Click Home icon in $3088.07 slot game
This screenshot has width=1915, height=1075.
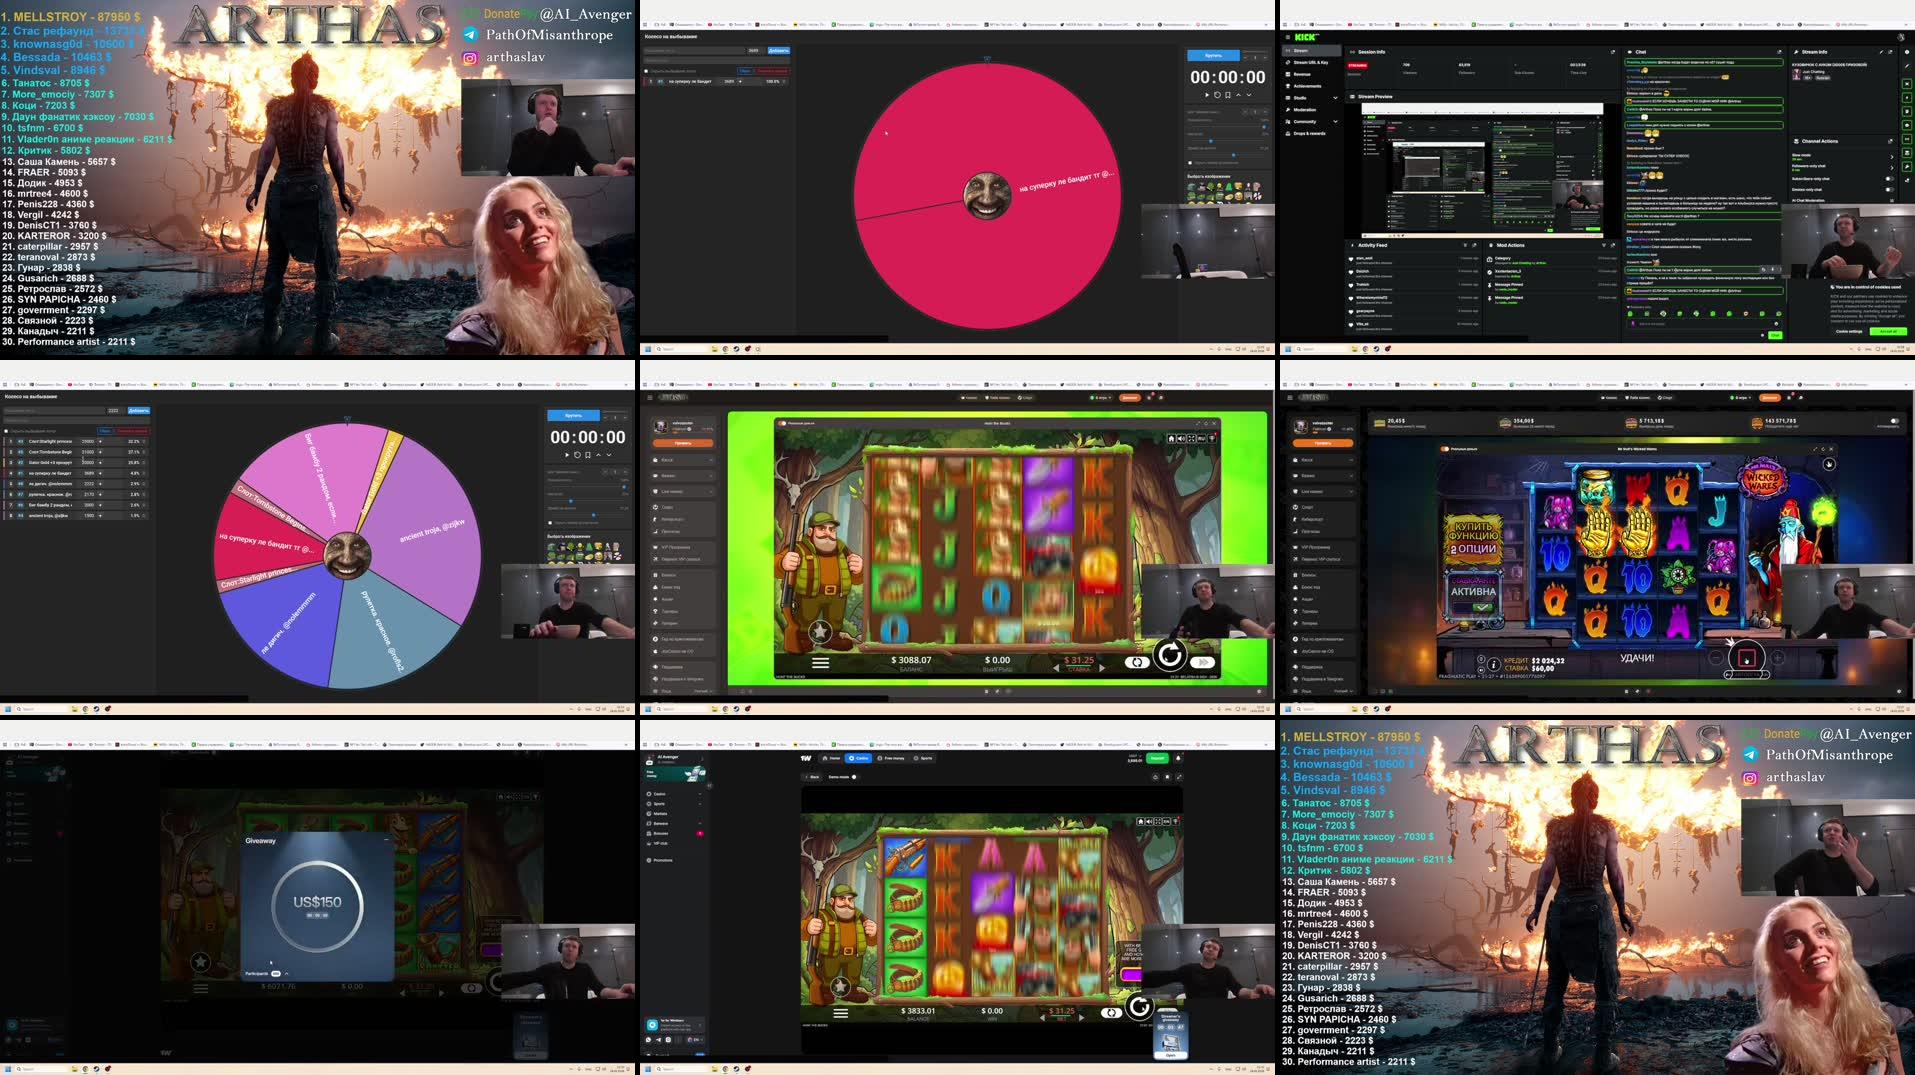point(1171,438)
